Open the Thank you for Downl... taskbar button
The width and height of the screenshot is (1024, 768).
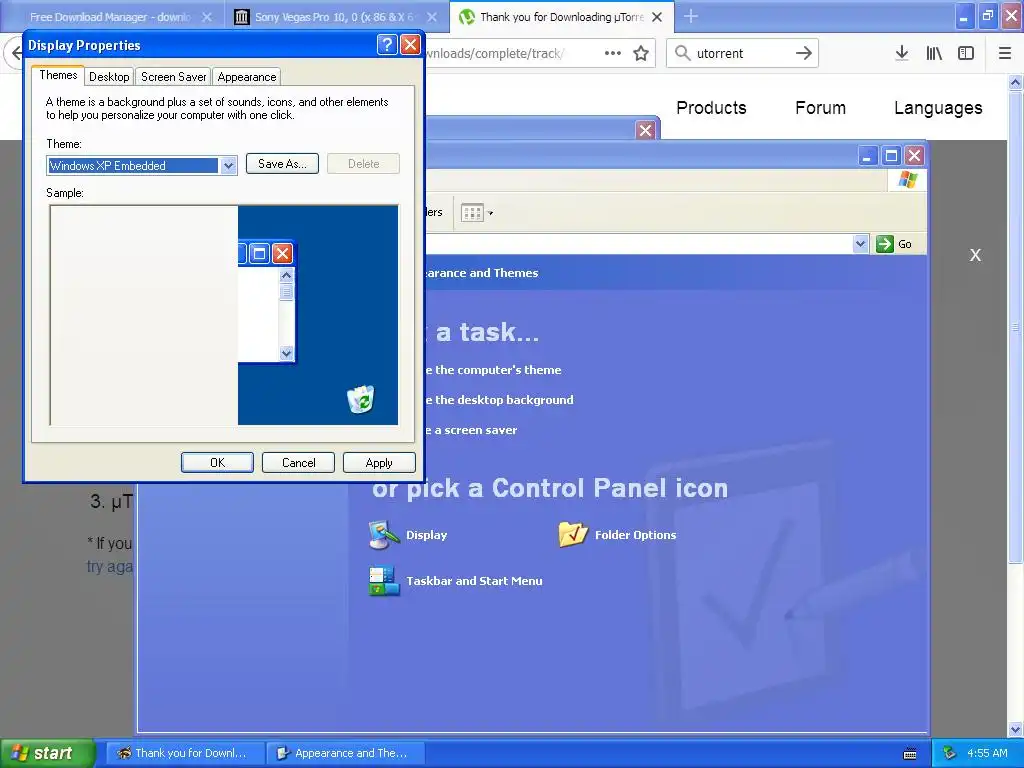click(184, 753)
